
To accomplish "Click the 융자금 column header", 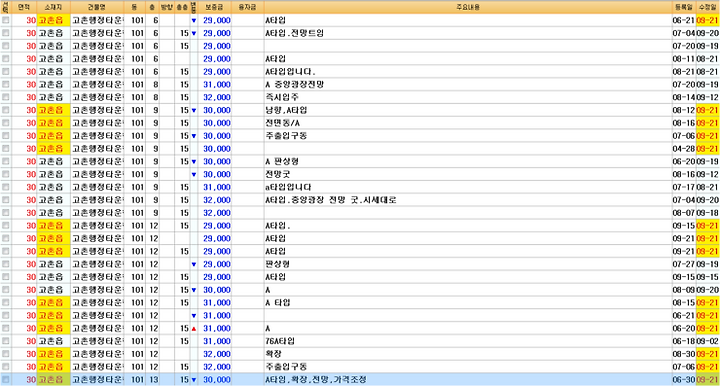I will tap(248, 7).
